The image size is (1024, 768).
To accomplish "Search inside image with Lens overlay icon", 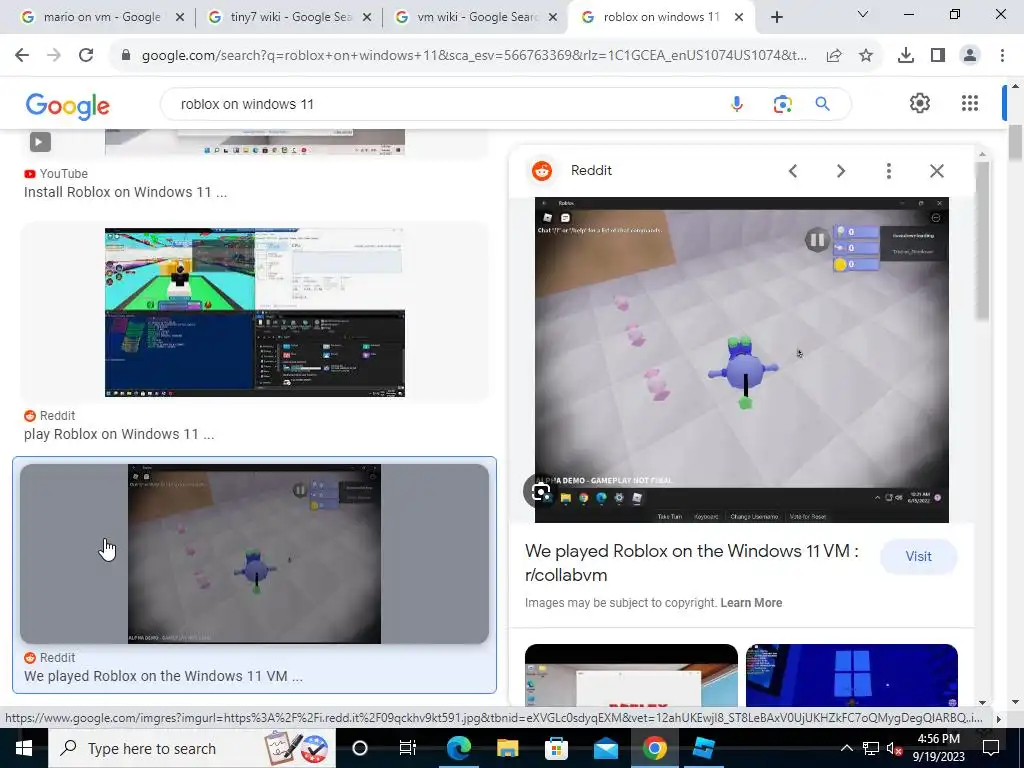I will pyautogui.click(x=541, y=492).
